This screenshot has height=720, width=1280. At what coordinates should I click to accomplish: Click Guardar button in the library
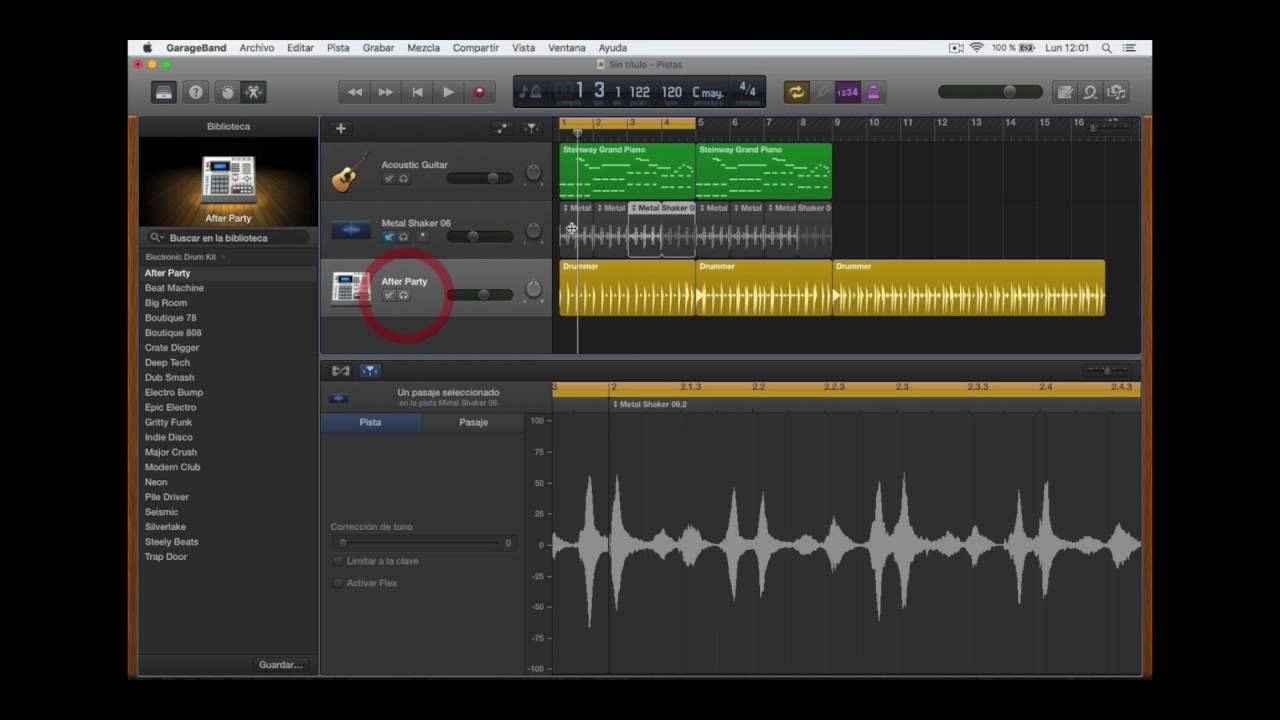click(x=280, y=665)
